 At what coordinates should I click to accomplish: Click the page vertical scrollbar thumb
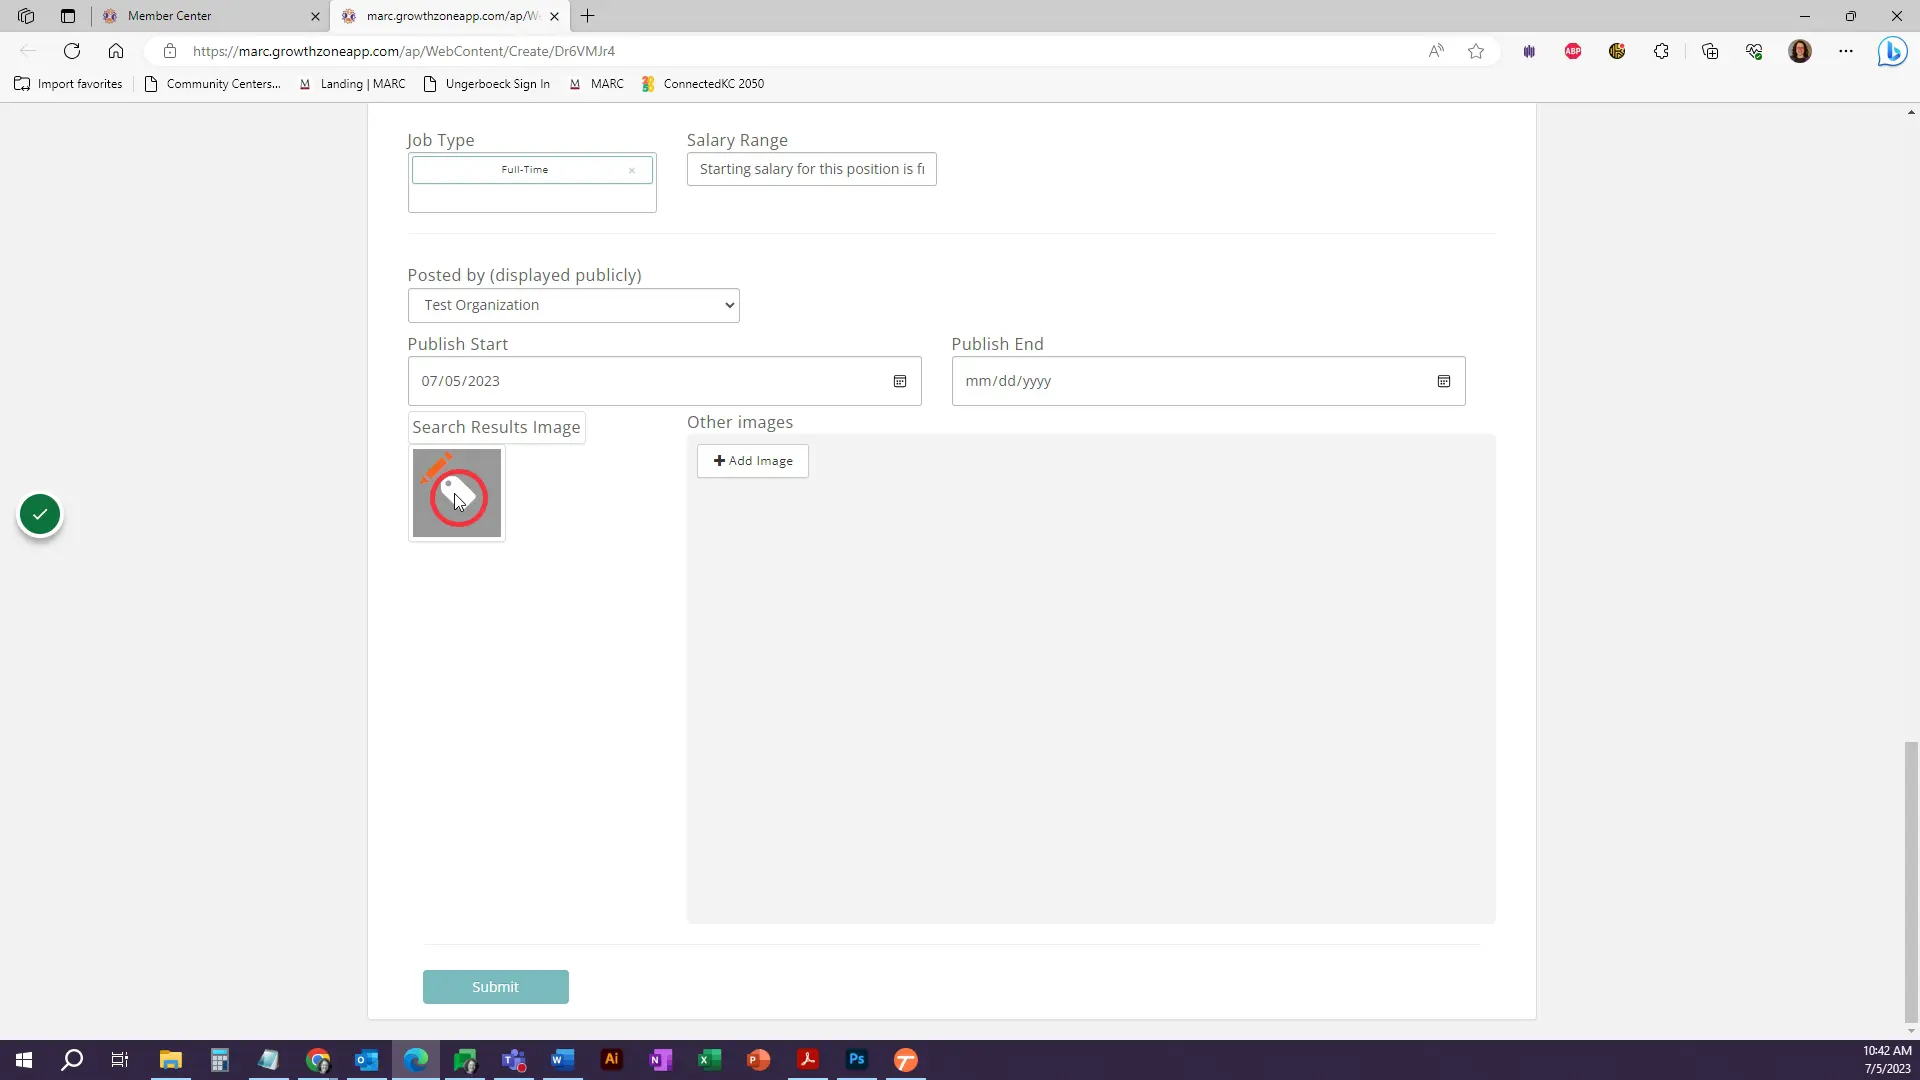click(1911, 882)
